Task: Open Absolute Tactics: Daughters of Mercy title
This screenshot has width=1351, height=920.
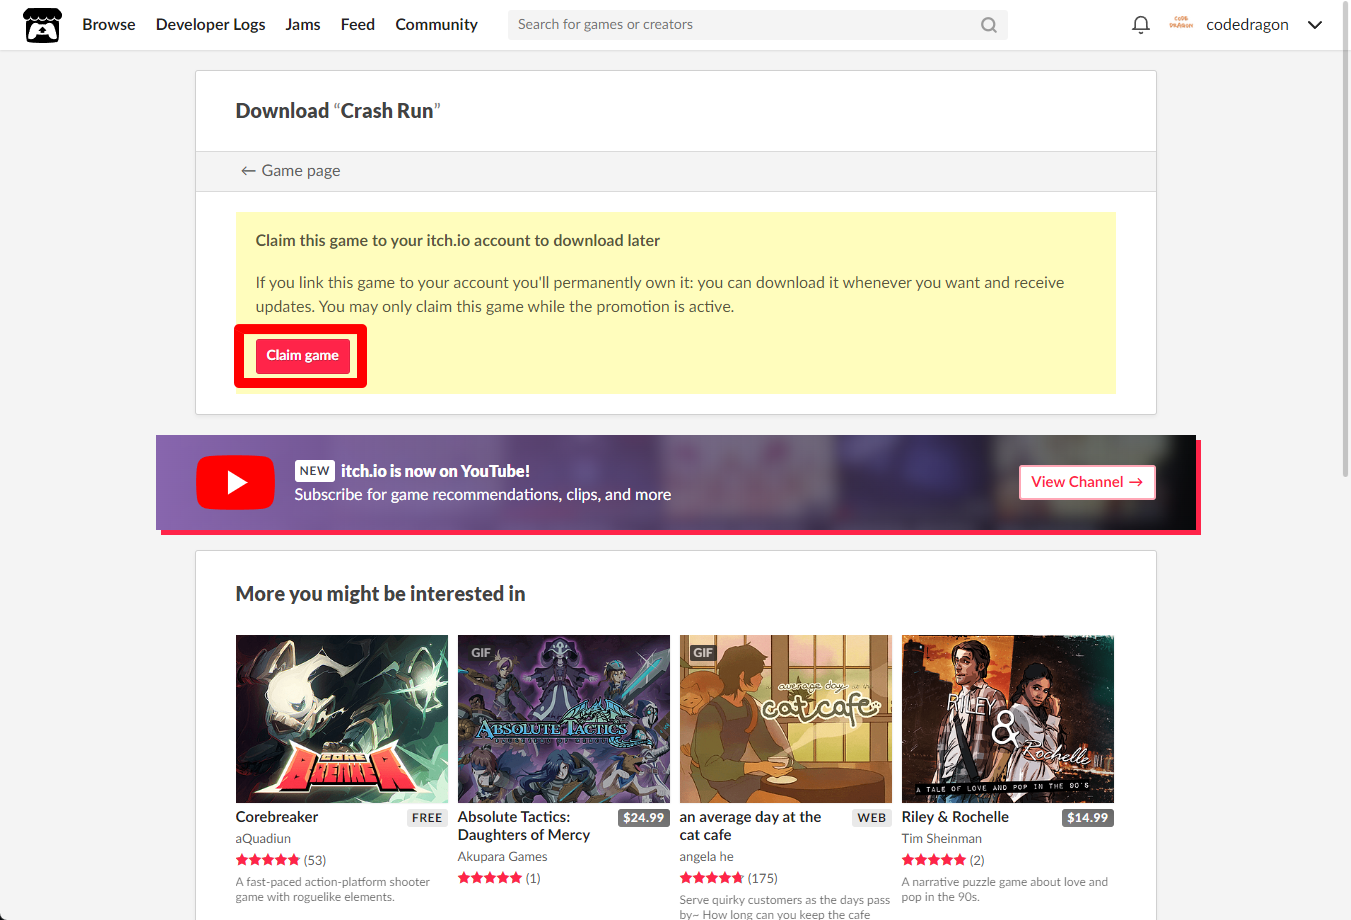Action: point(524,826)
